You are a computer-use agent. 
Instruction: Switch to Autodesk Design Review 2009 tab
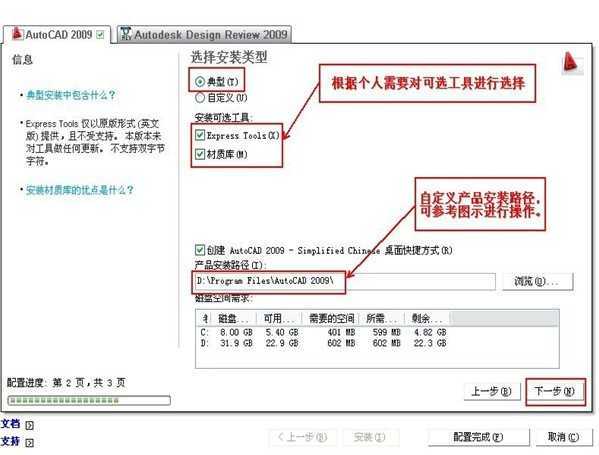[x=204, y=34]
